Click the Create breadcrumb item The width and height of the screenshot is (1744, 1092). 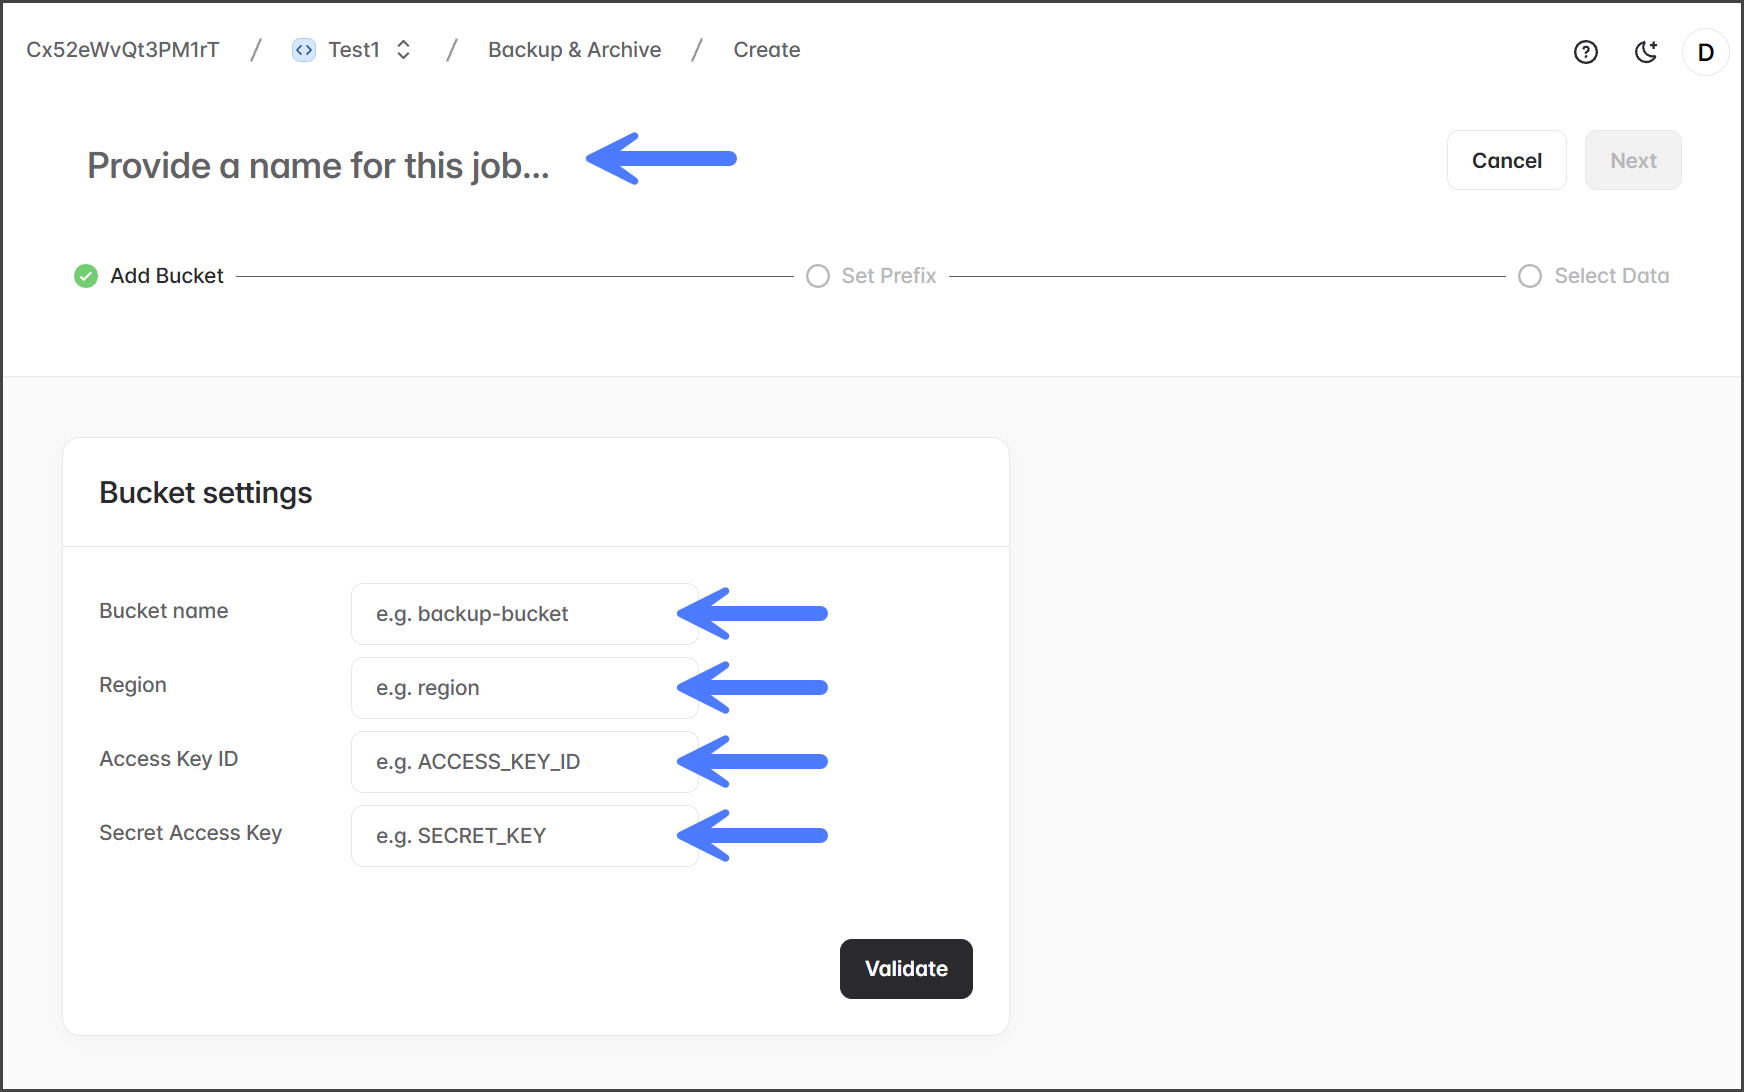(766, 50)
